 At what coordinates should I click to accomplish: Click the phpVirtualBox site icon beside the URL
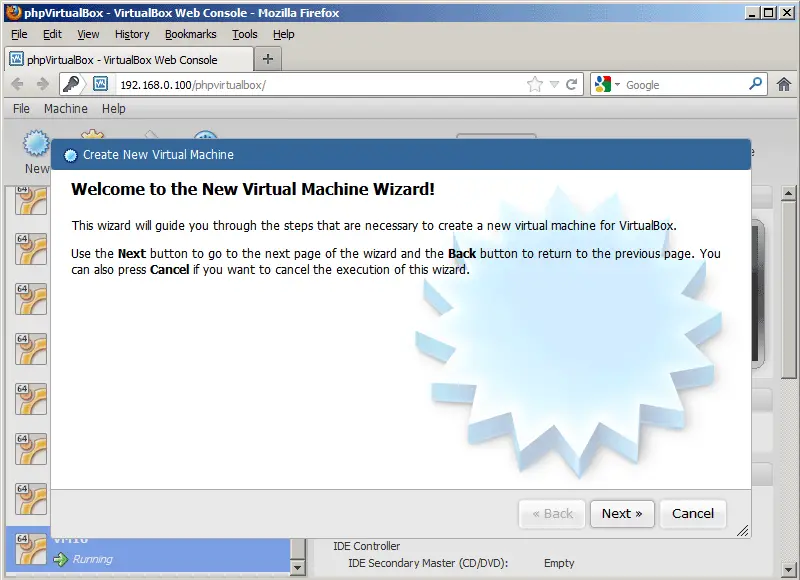[101, 84]
